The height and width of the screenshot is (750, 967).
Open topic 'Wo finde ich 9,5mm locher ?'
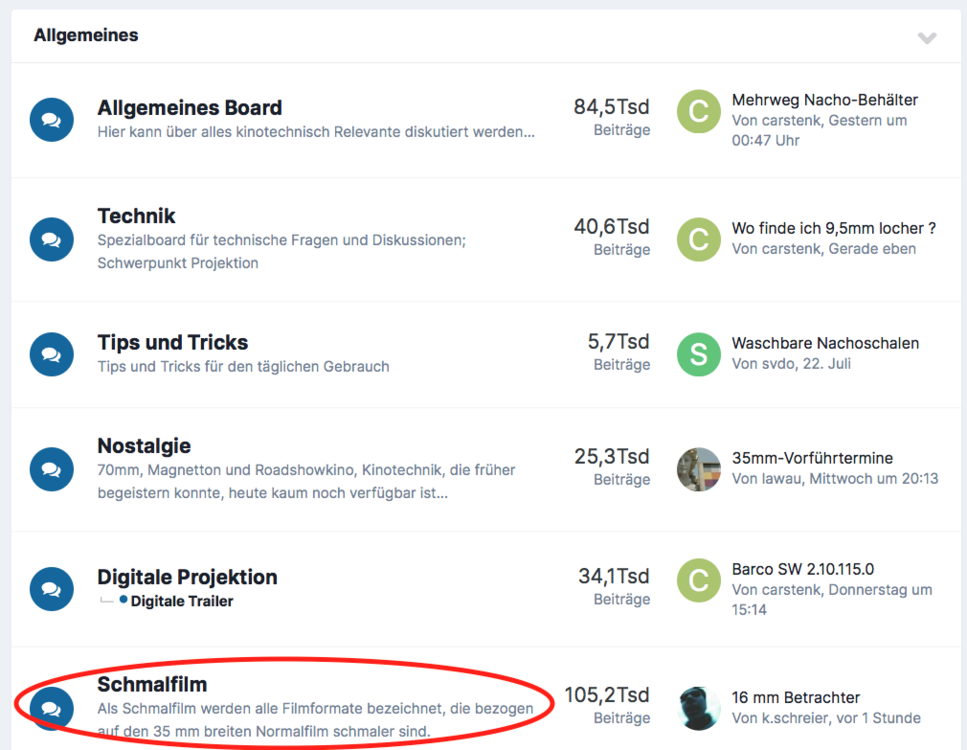pos(833,229)
